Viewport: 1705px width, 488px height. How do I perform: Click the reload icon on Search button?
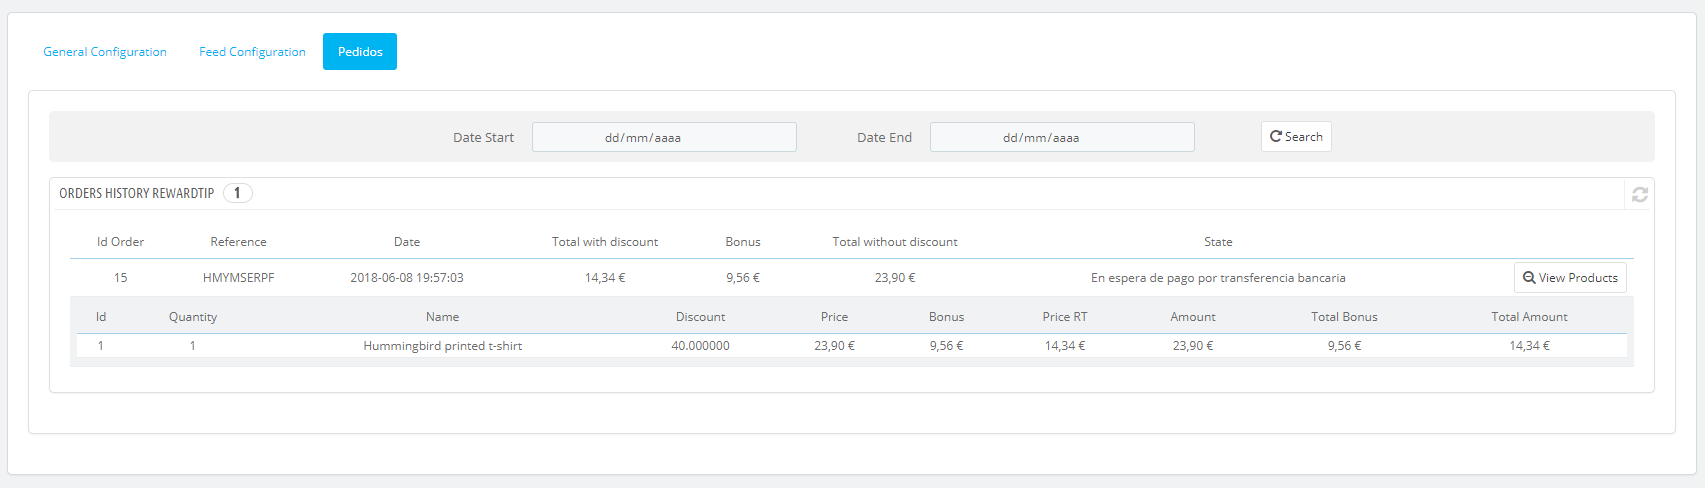click(x=1276, y=136)
